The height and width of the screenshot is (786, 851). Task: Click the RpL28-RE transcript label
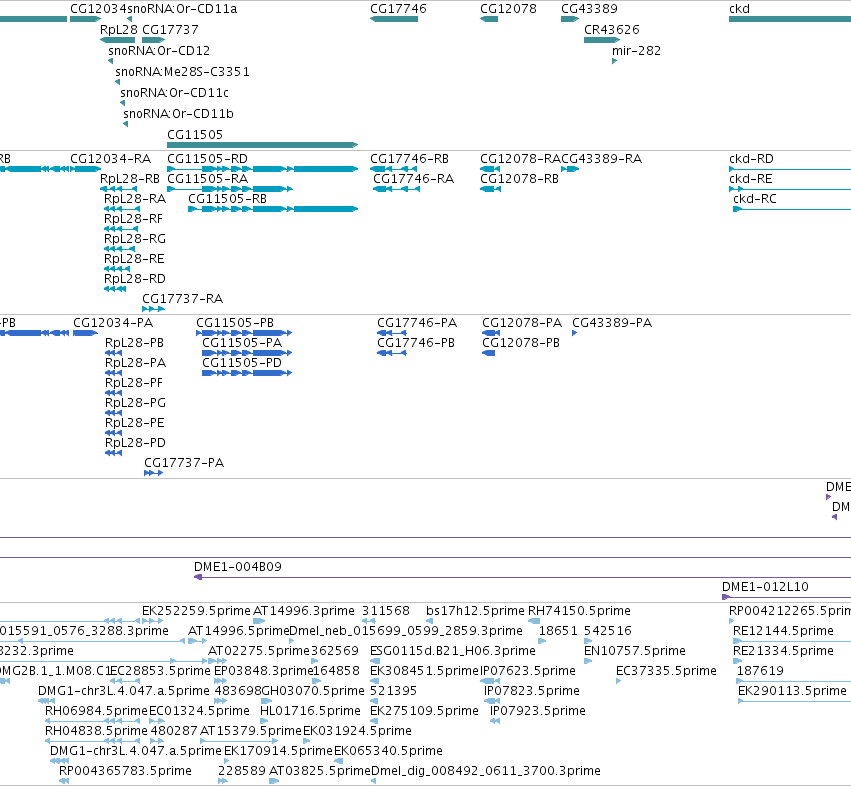click(134, 259)
